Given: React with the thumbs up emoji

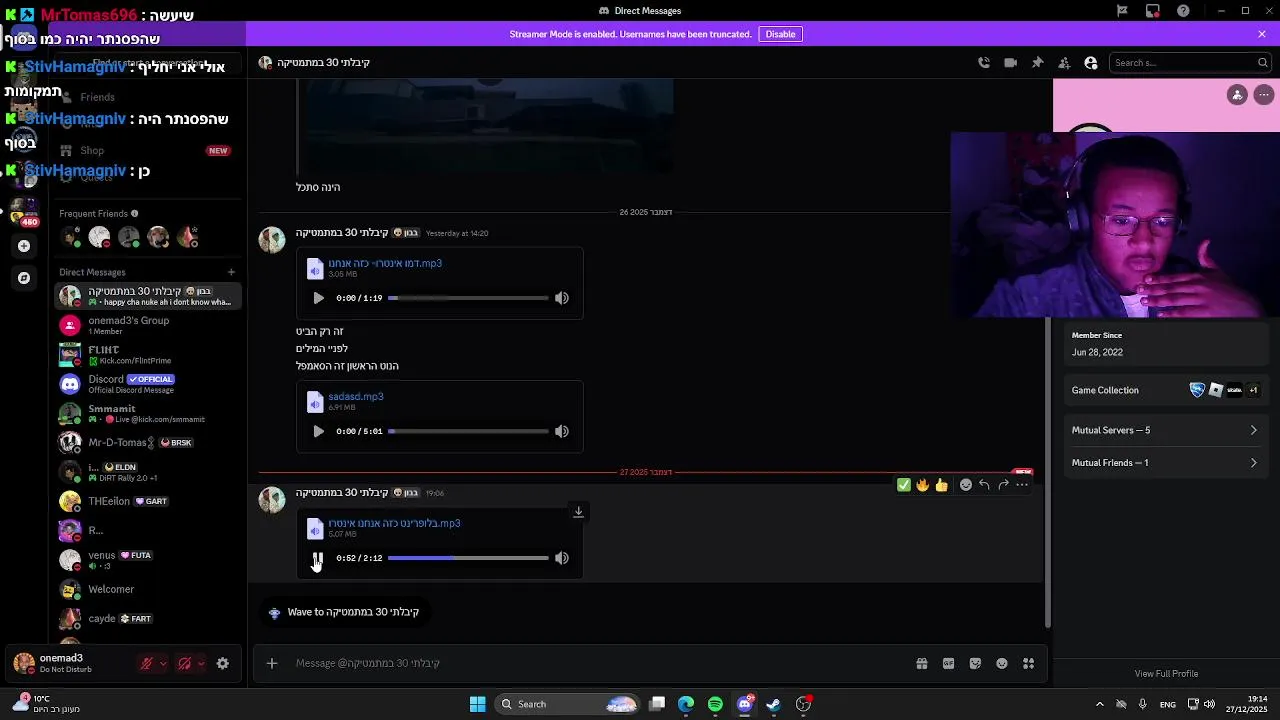Looking at the screenshot, I should click(941, 485).
